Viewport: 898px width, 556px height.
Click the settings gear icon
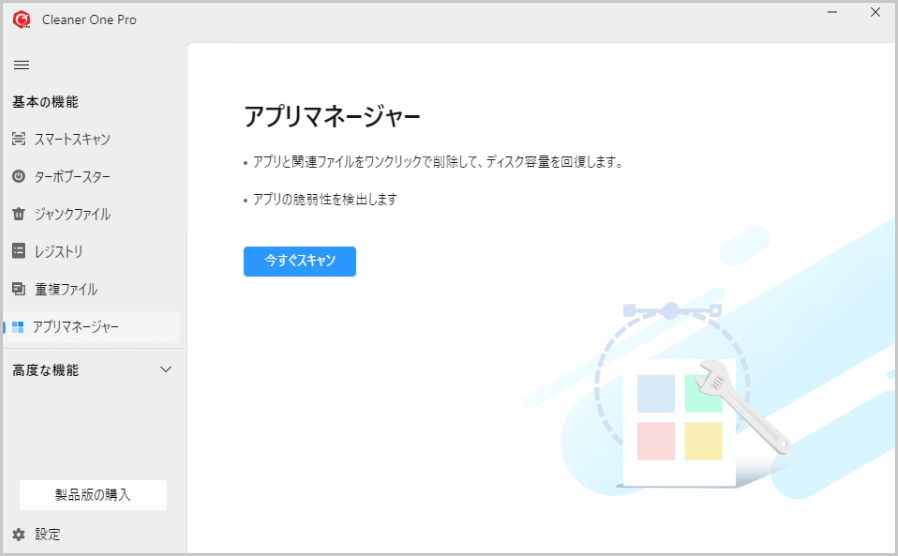tap(19, 534)
